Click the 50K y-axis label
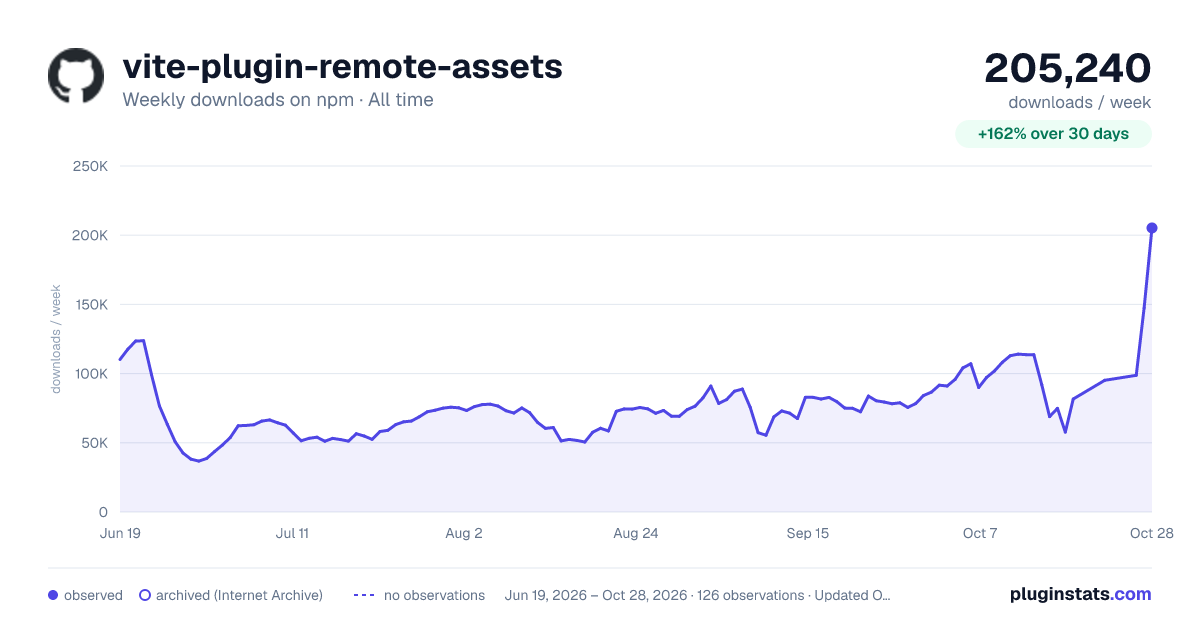The image size is (1200, 630). coord(95,443)
